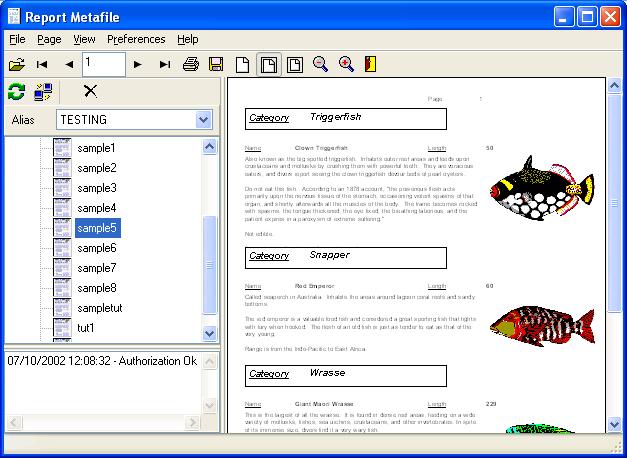Click the tut1 report icon

click(x=62, y=328)
